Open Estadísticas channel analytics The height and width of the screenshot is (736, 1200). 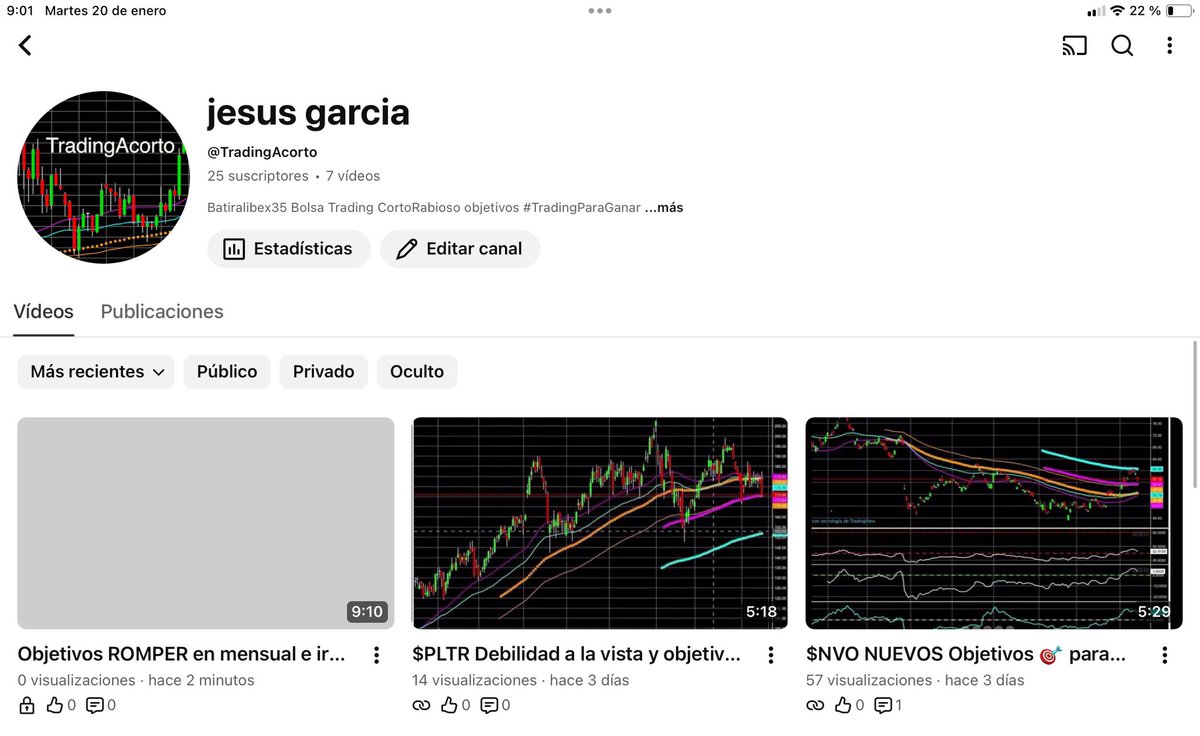point(288,249)
